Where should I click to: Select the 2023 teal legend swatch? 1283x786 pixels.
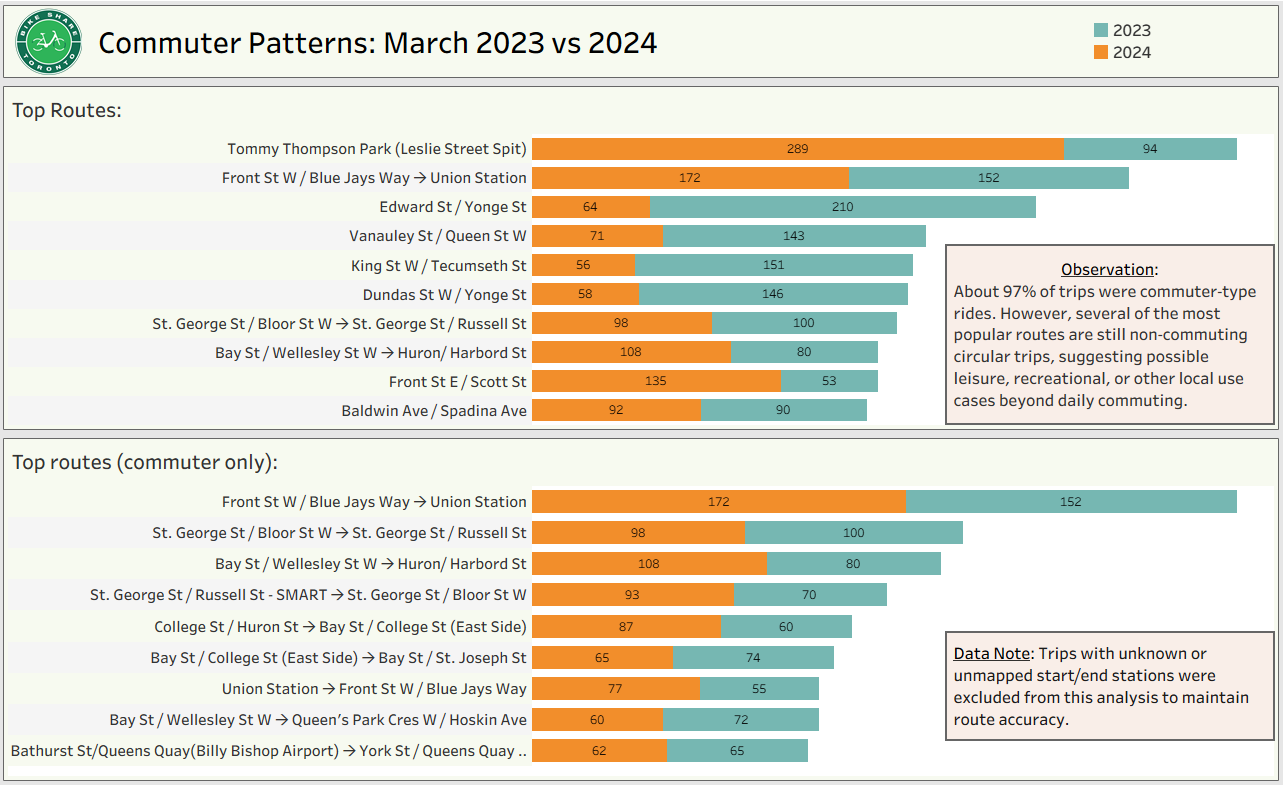tap(1100, 31)
